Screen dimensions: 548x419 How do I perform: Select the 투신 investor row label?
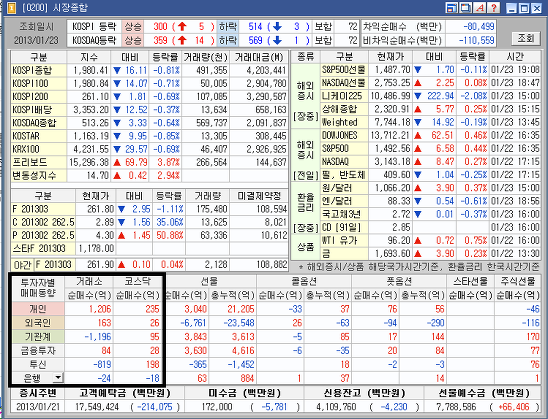38,364
